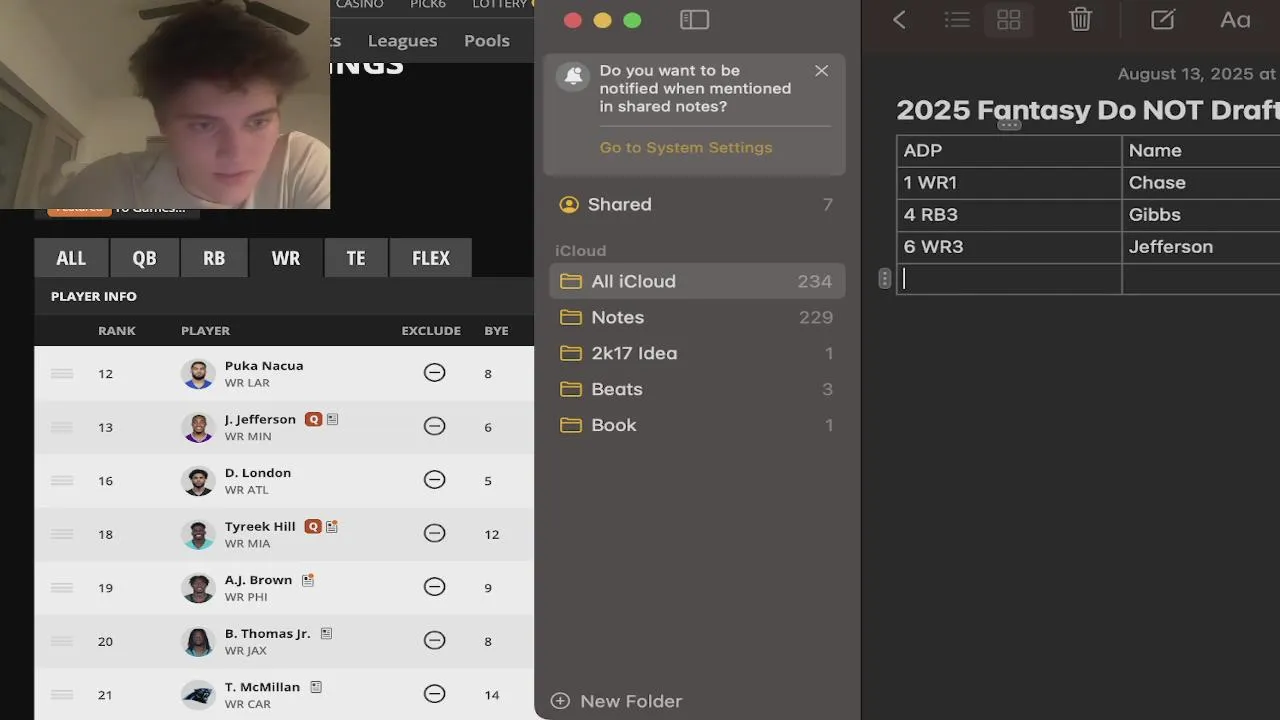Screen dimensions: 1280x720
Task: Open B. Thomas Jr. player news note icon
Action: 326,633
